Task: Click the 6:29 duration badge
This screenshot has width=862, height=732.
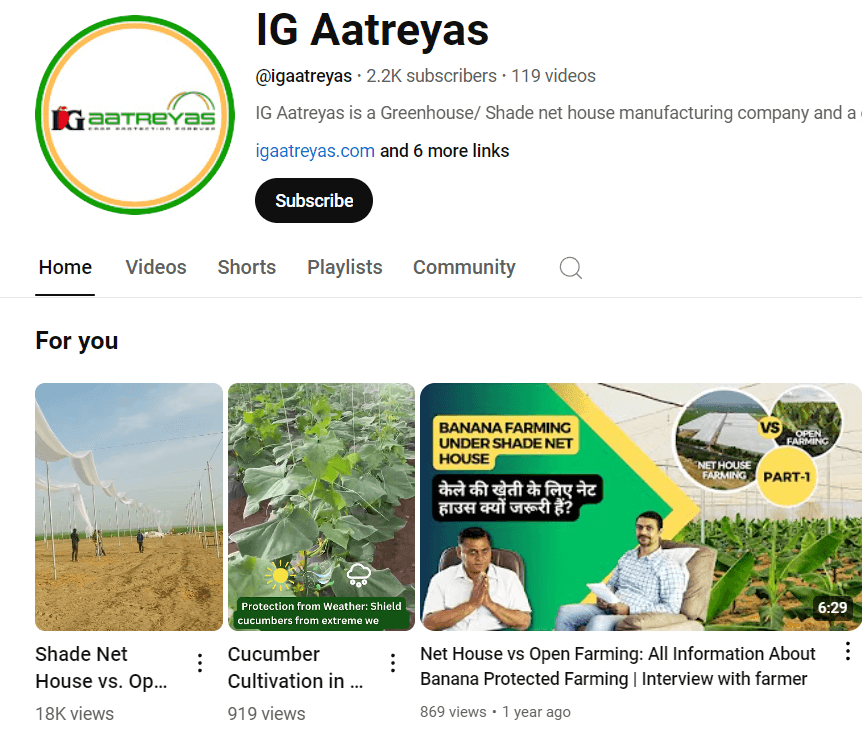Action: coord(832,607)
